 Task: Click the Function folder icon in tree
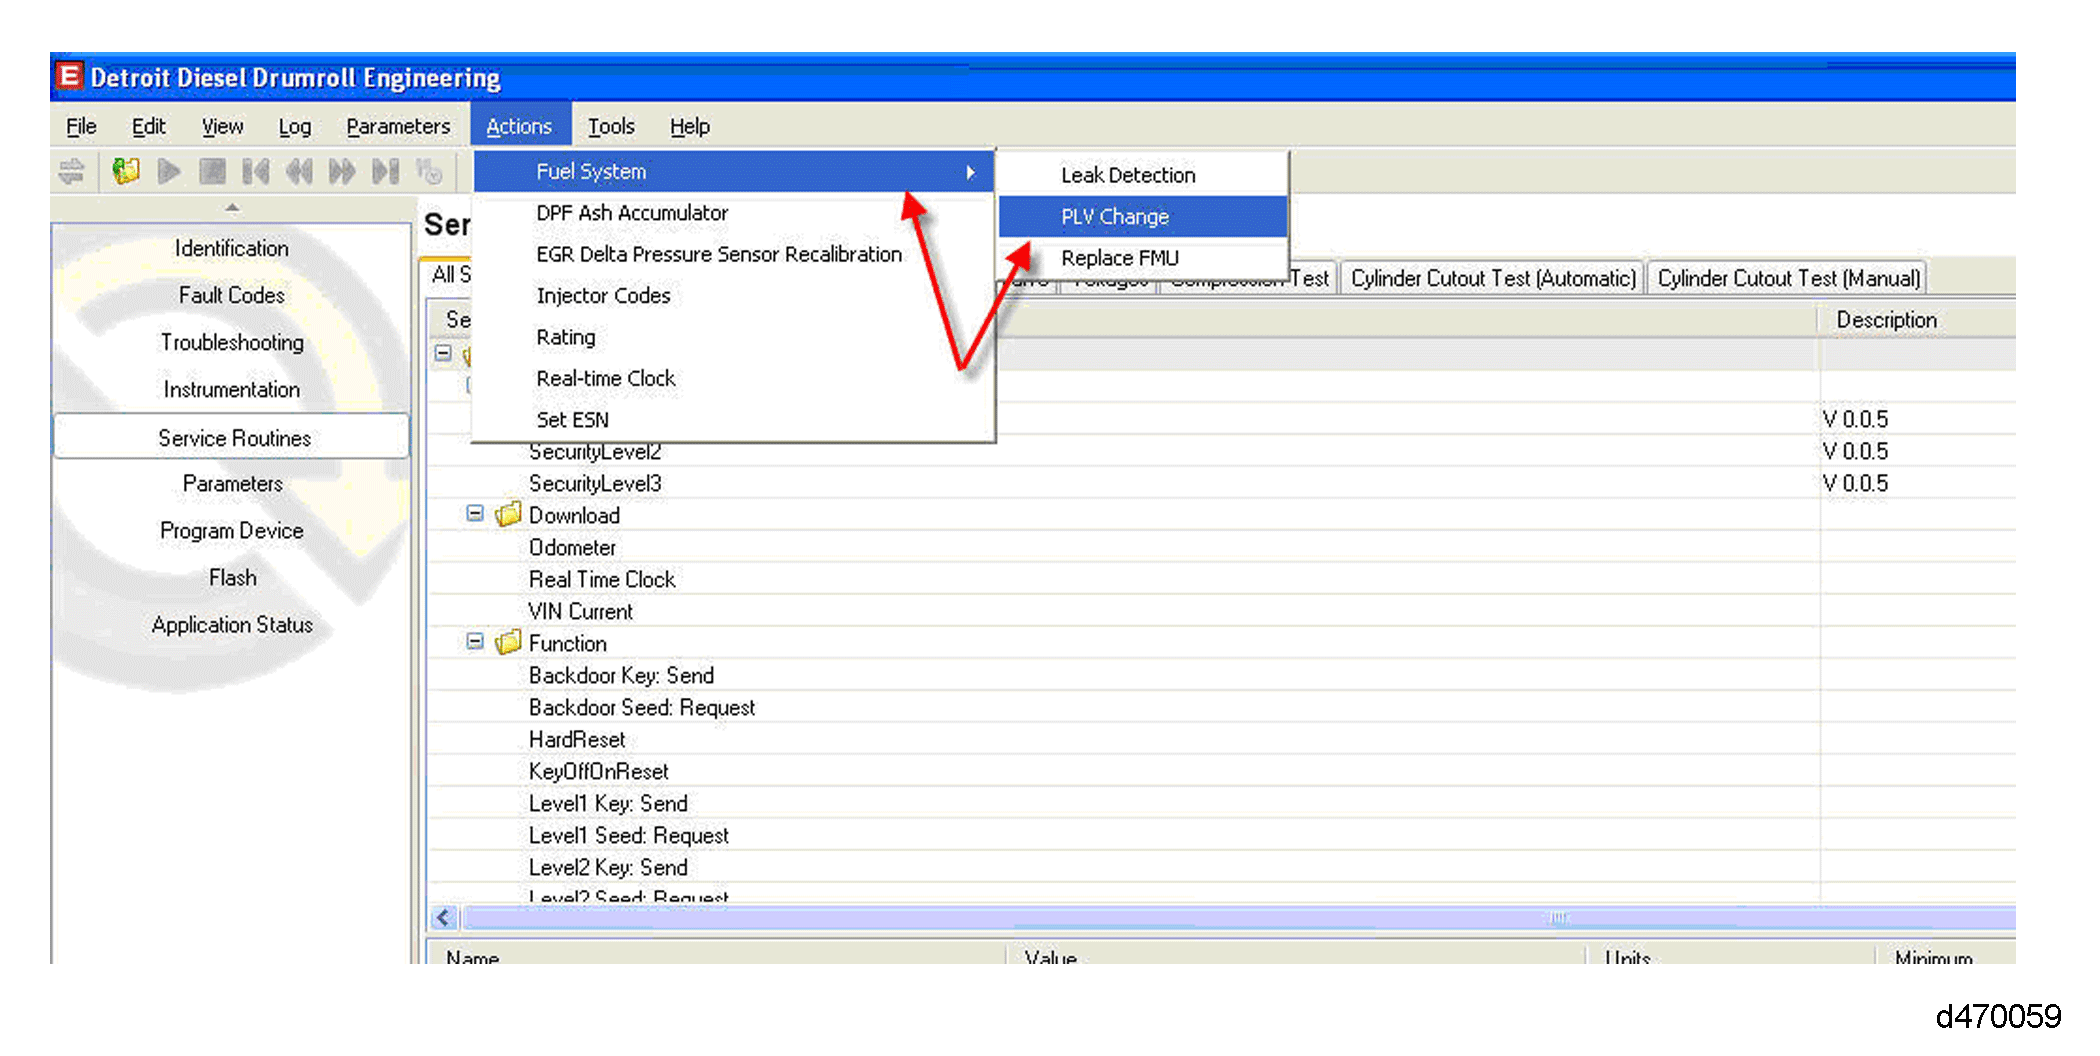pyautogui.click(x=509, y=642)
